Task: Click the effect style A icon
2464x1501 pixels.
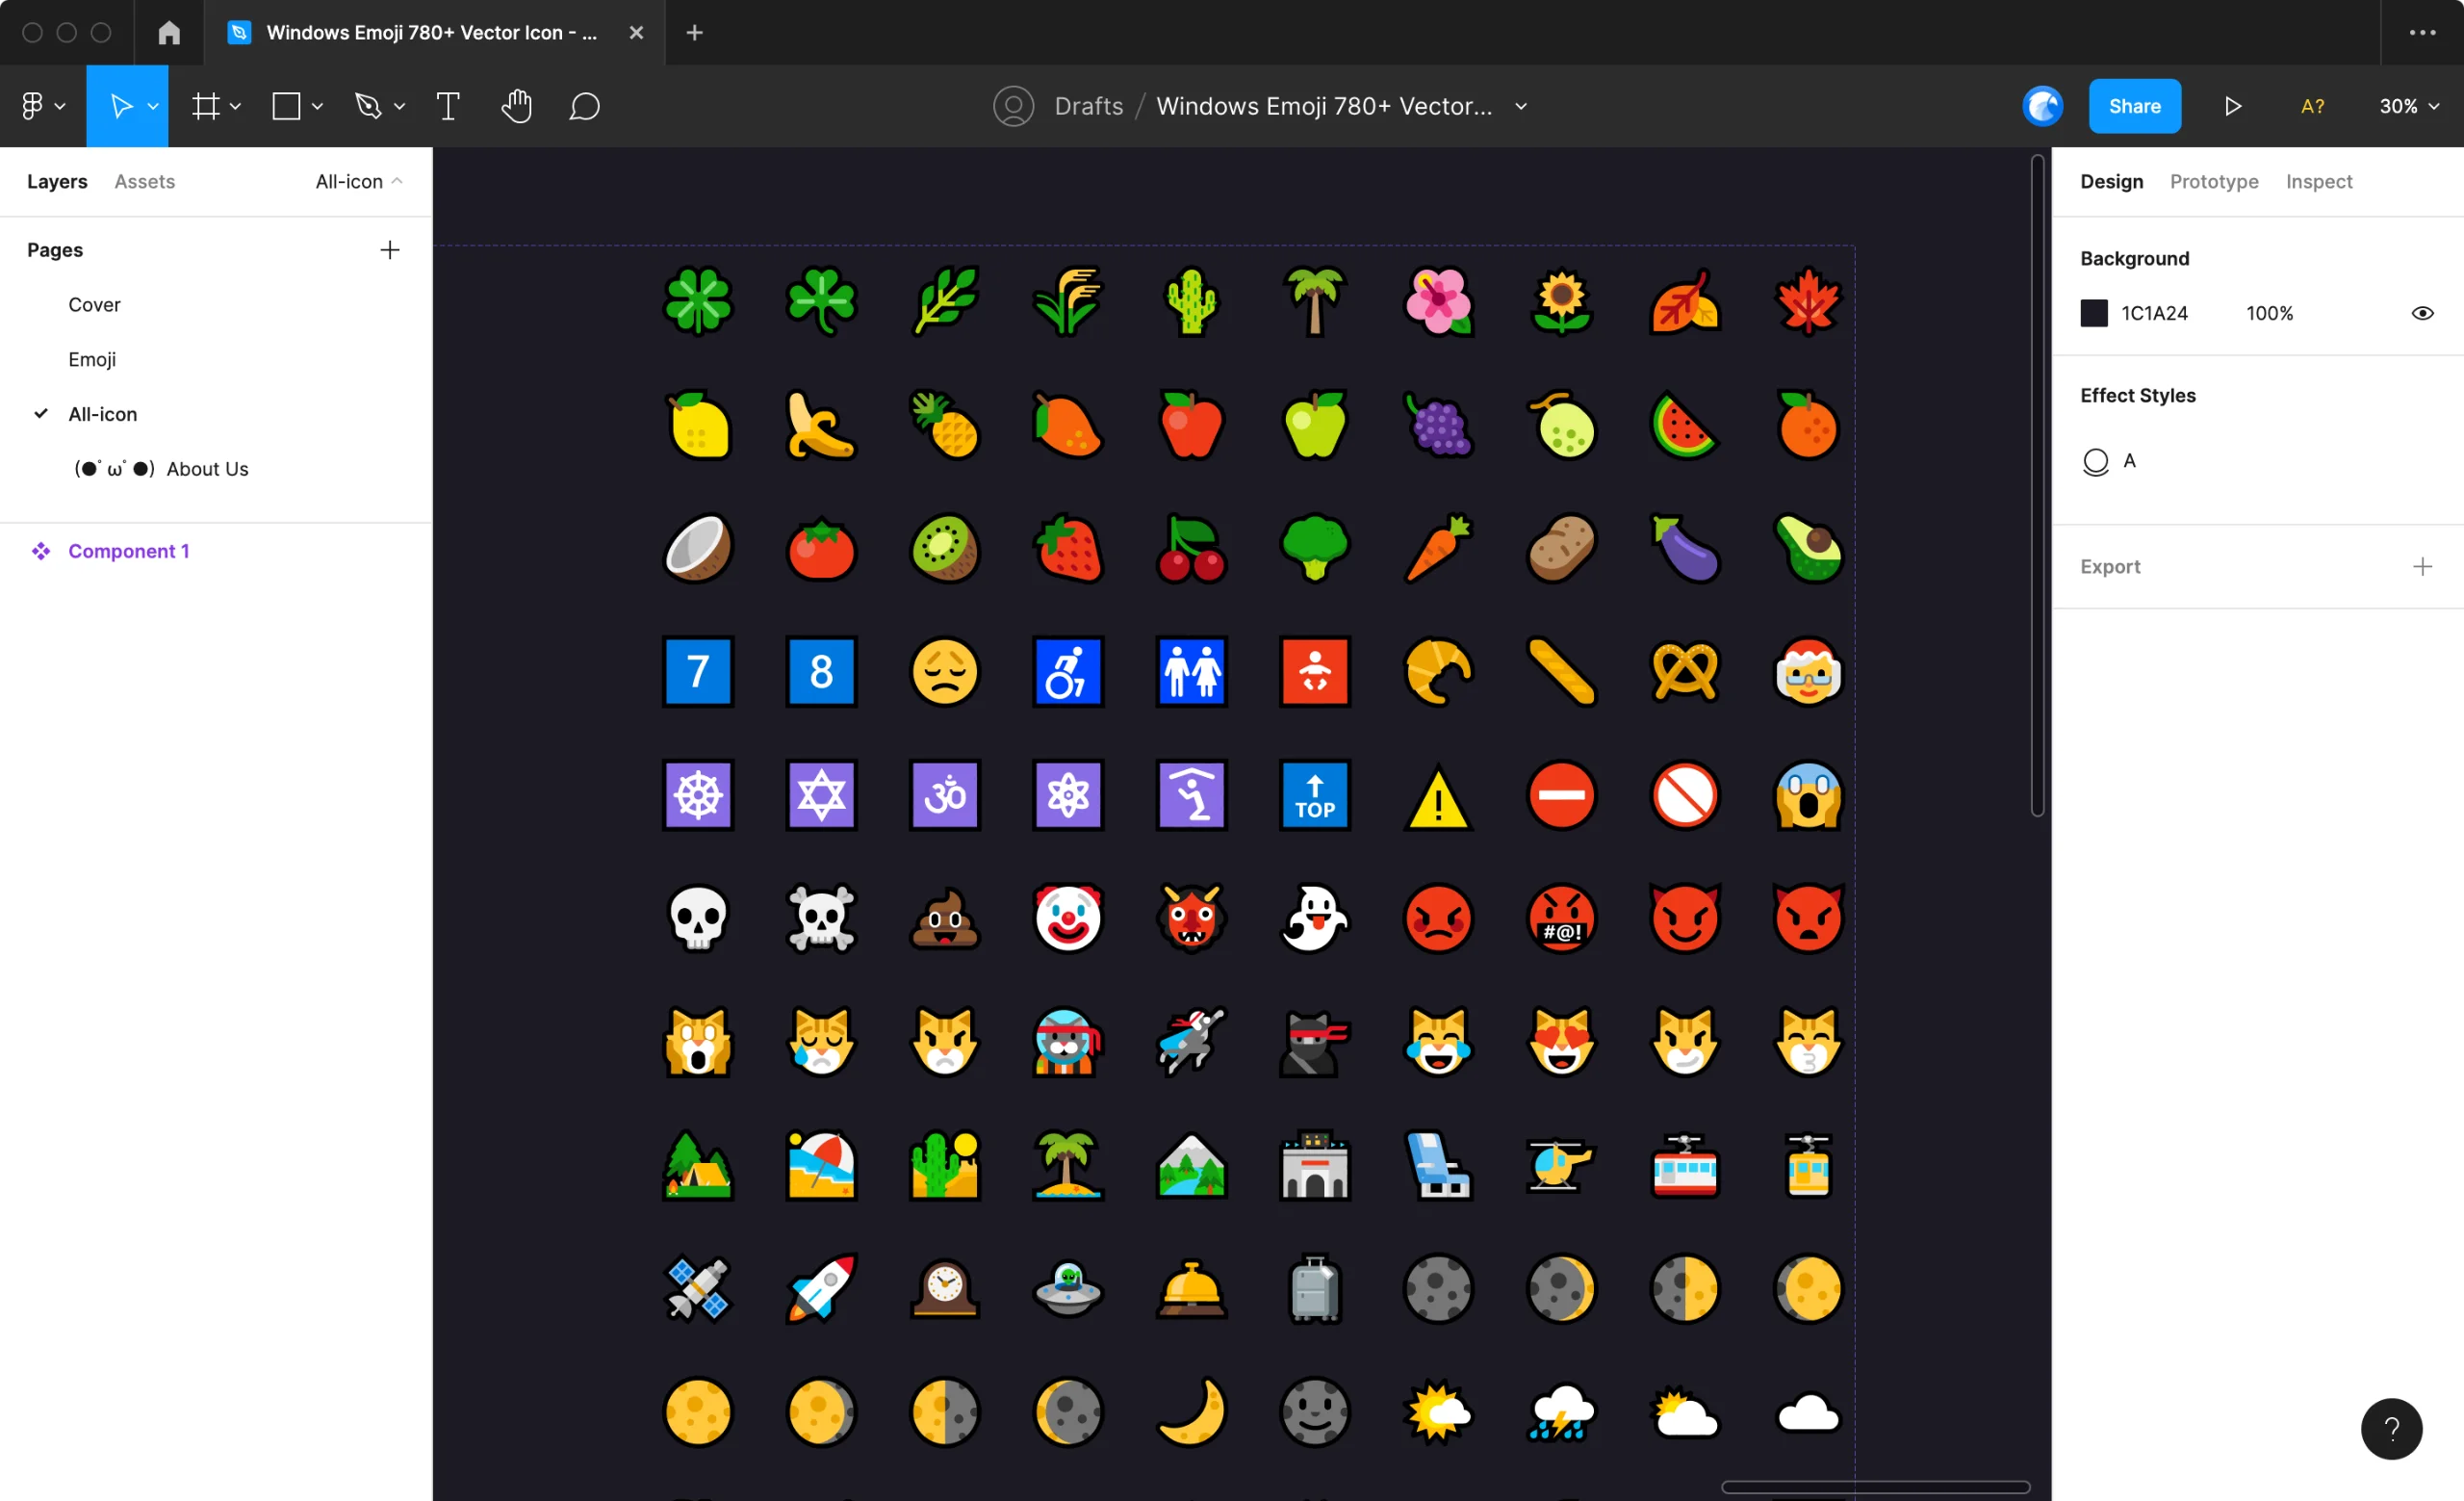Action: (2095, 461)
